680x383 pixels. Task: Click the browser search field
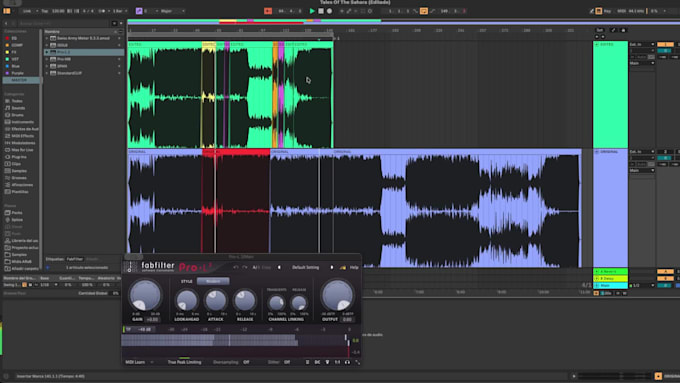(64, 23)
